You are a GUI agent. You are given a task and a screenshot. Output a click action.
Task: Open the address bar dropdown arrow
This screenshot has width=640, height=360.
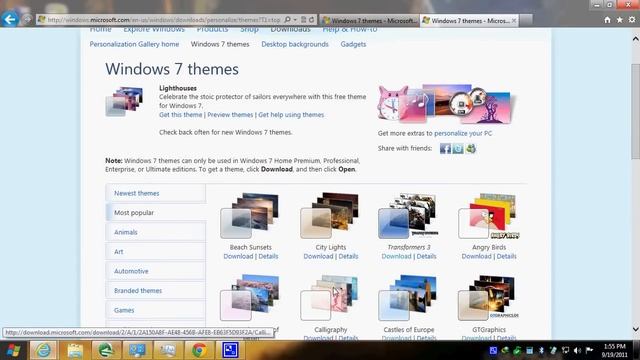[x=295, y=20]
